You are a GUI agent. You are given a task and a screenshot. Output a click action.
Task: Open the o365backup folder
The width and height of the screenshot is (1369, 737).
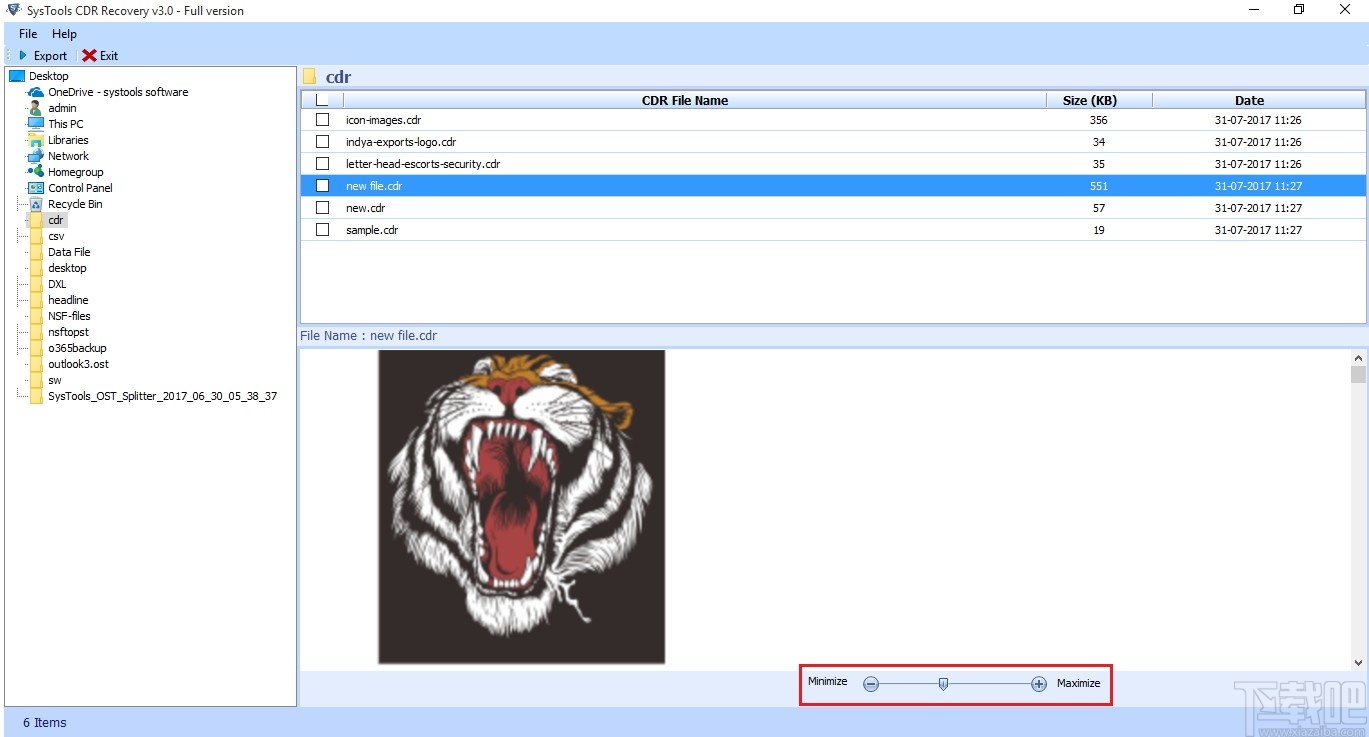[x=77, y=348]
